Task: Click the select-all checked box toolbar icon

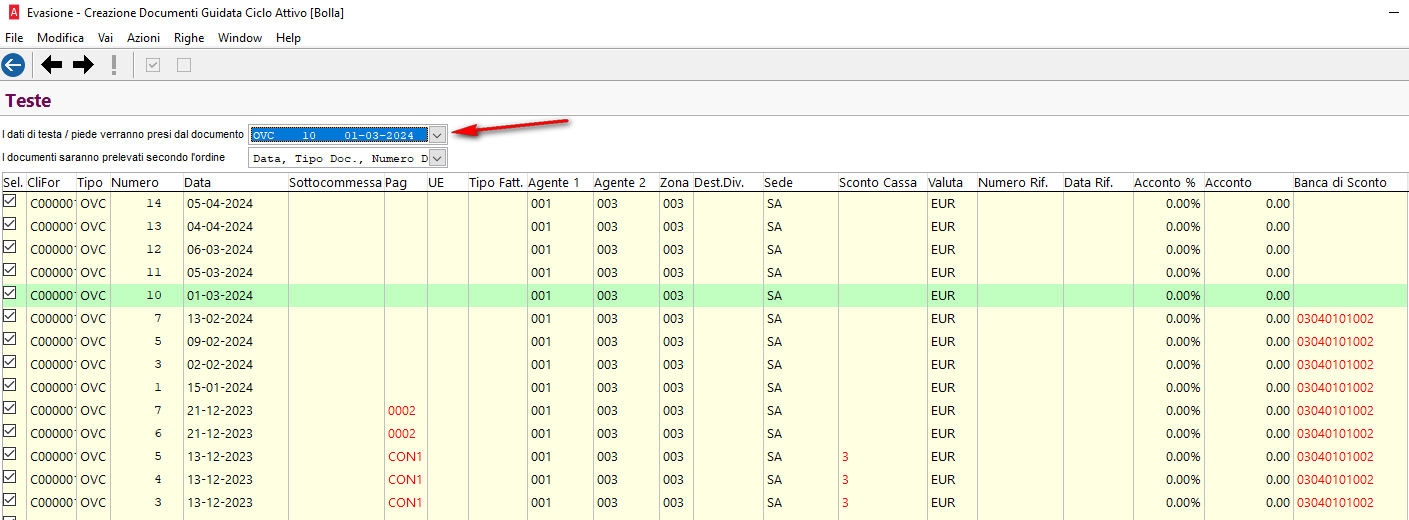Action: pos(153,65)
